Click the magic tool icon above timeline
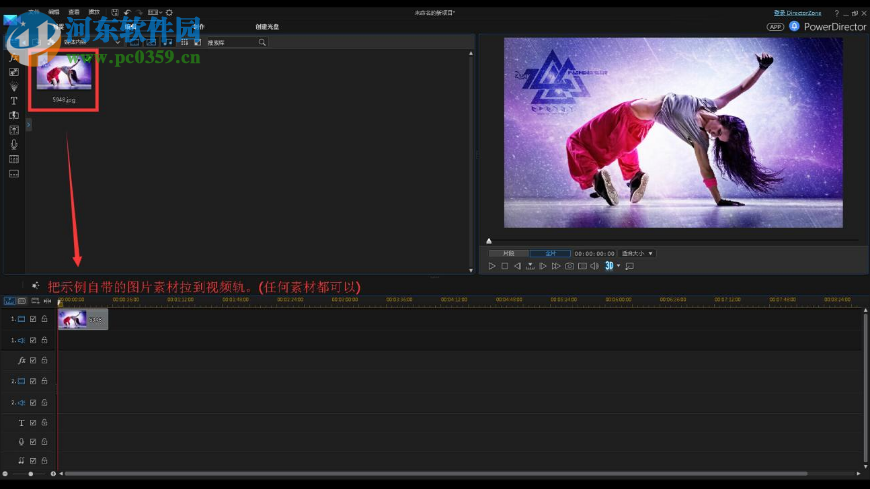Screen dimensions: 870x489 (x=36, y=285)
